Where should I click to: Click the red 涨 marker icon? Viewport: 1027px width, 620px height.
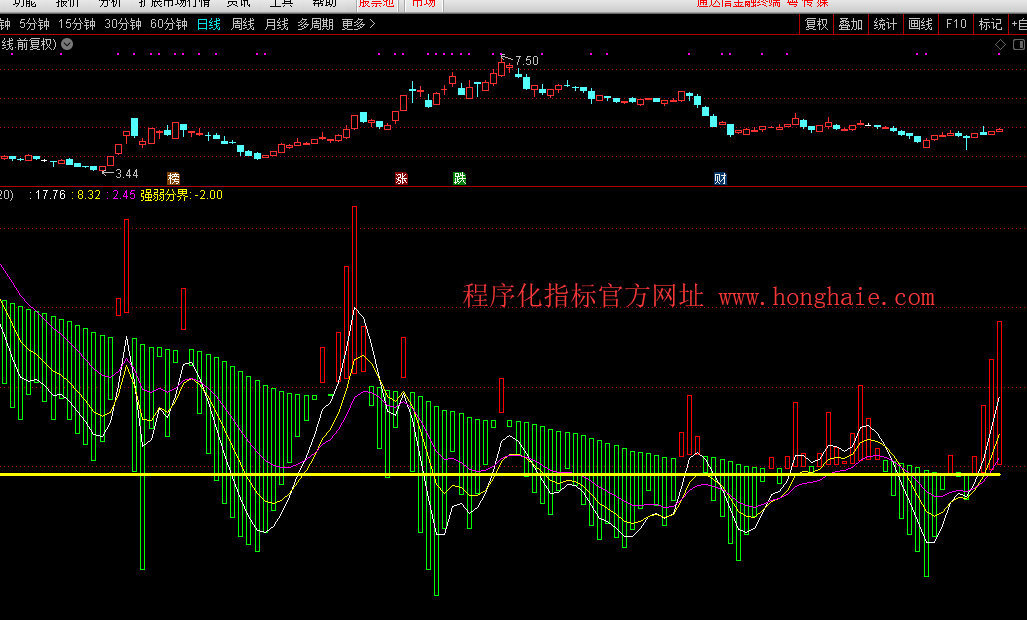pos(401,178)
